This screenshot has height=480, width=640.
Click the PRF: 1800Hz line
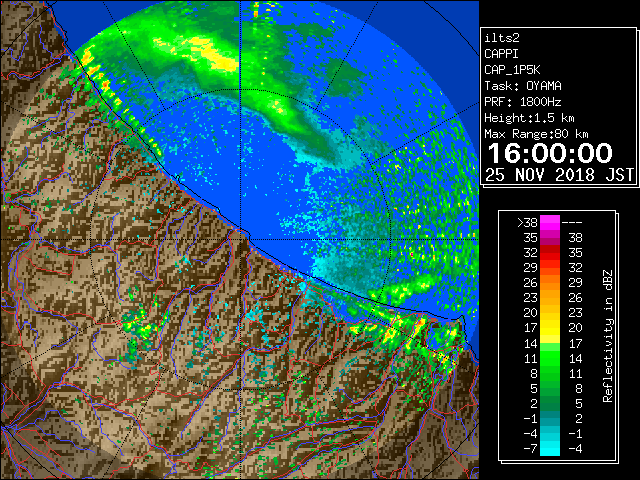click(523, 102)
